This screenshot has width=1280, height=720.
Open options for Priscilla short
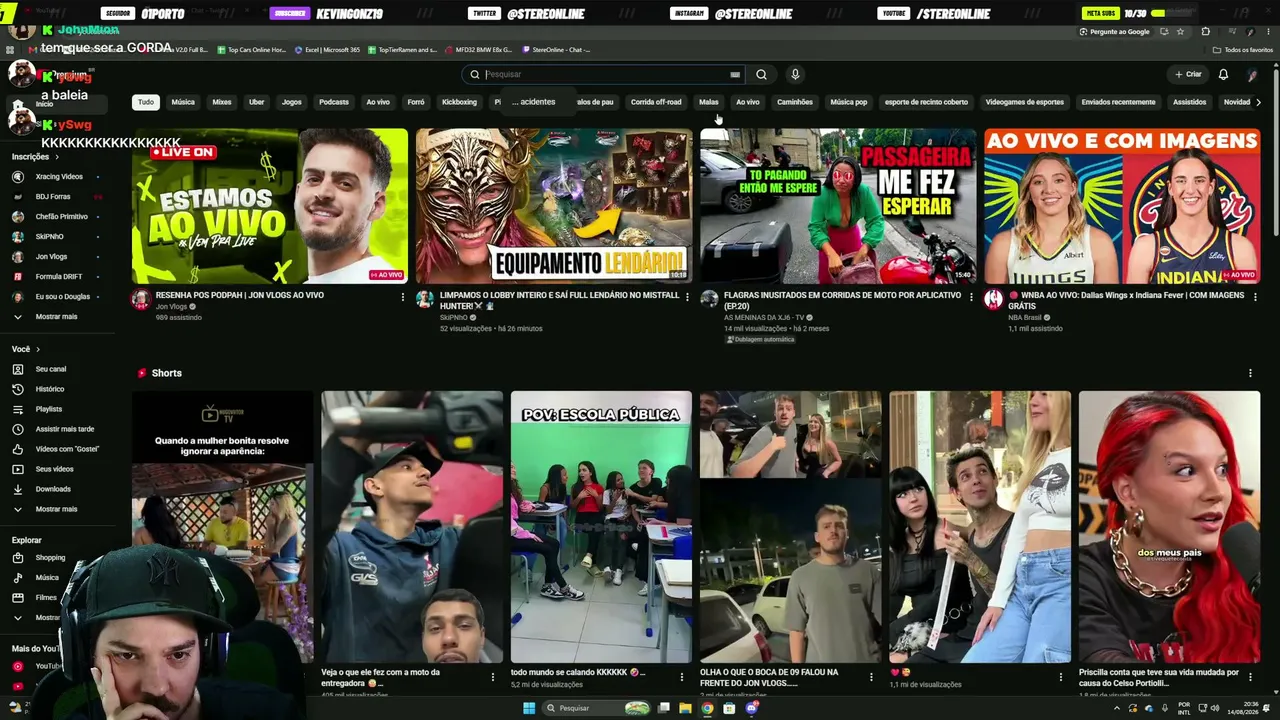coord(1250,677)
